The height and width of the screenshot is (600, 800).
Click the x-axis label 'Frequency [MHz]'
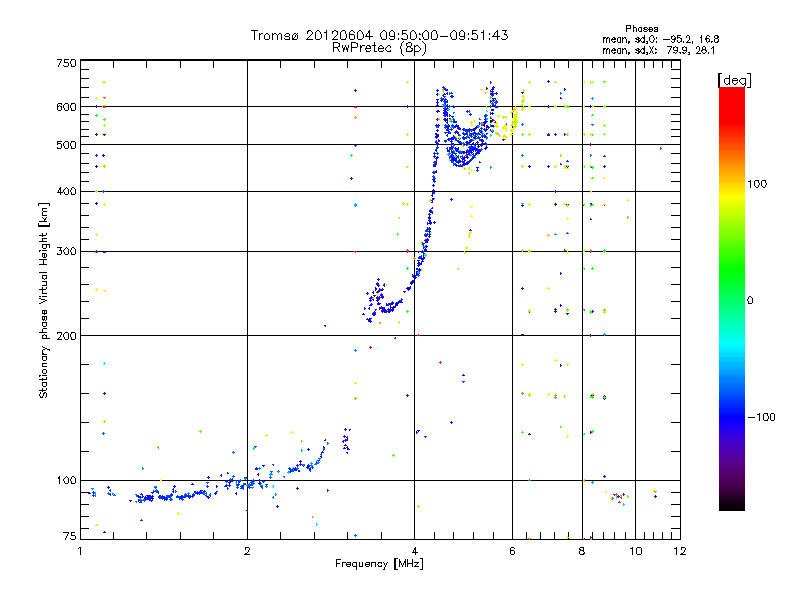point(379,564)
